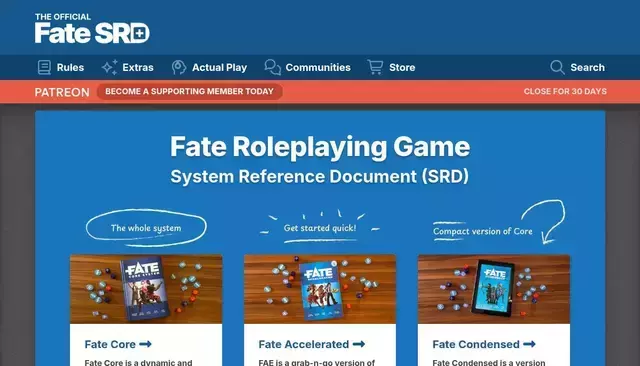Click the System Reference Document (SRD) subtitle
Image resolution: width=640 pixels, height=366 pixels.
pyautogui.click(x=320, y=177)
